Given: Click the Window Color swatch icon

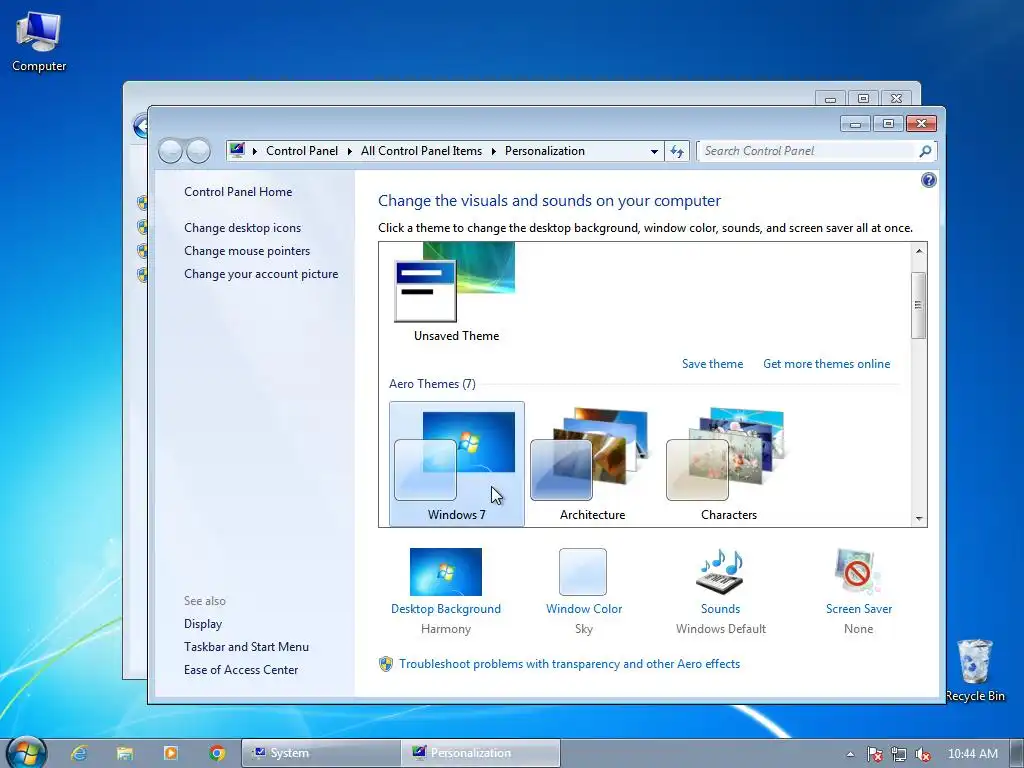Looking at the screenshot, I should click(583, 571).
